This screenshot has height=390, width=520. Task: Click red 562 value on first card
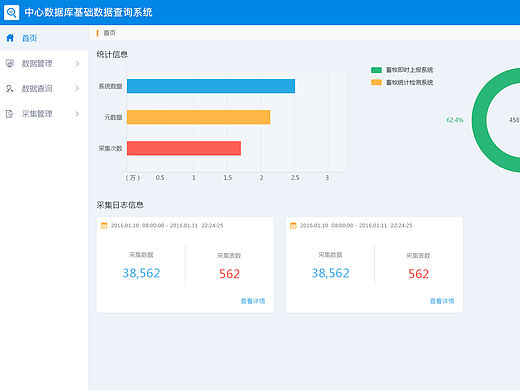point(229,274)
